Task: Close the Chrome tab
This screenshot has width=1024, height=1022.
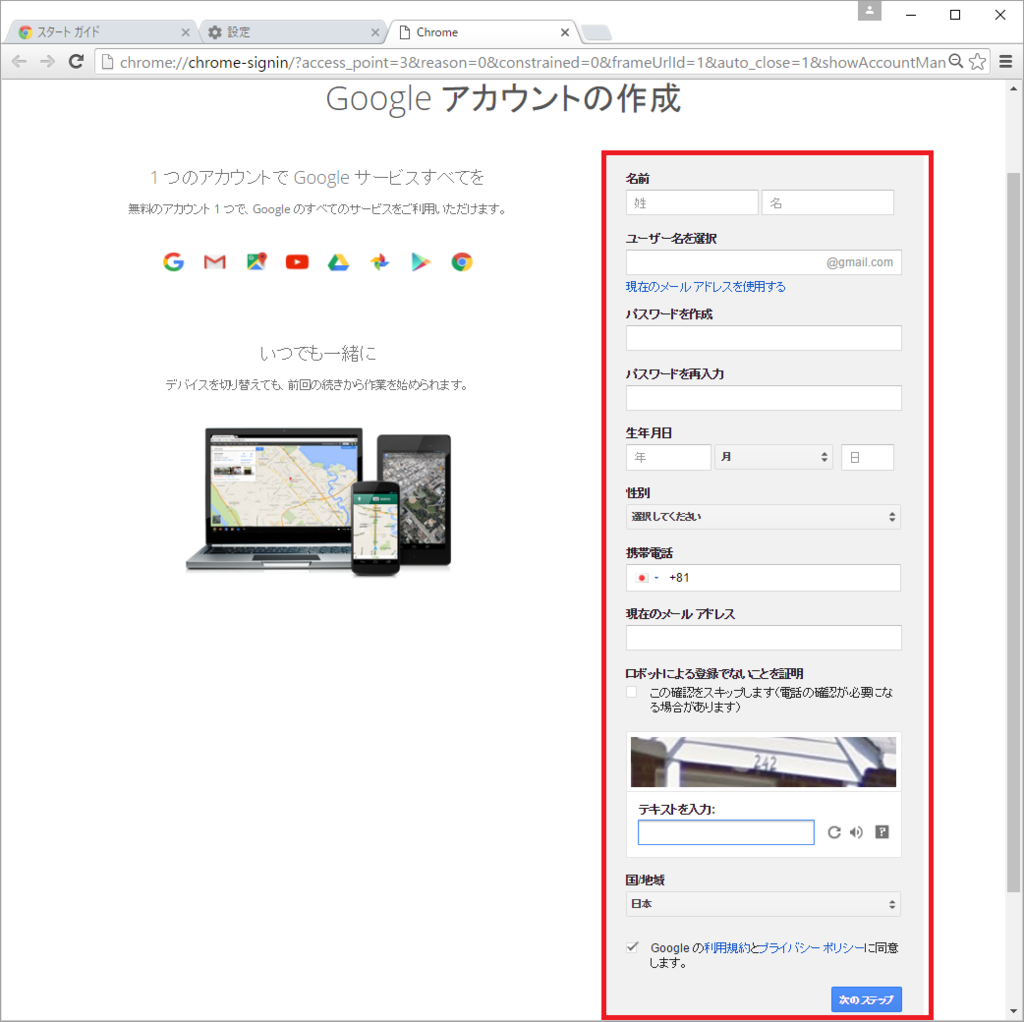Action: pyautogui.click(x=565, y=32)
